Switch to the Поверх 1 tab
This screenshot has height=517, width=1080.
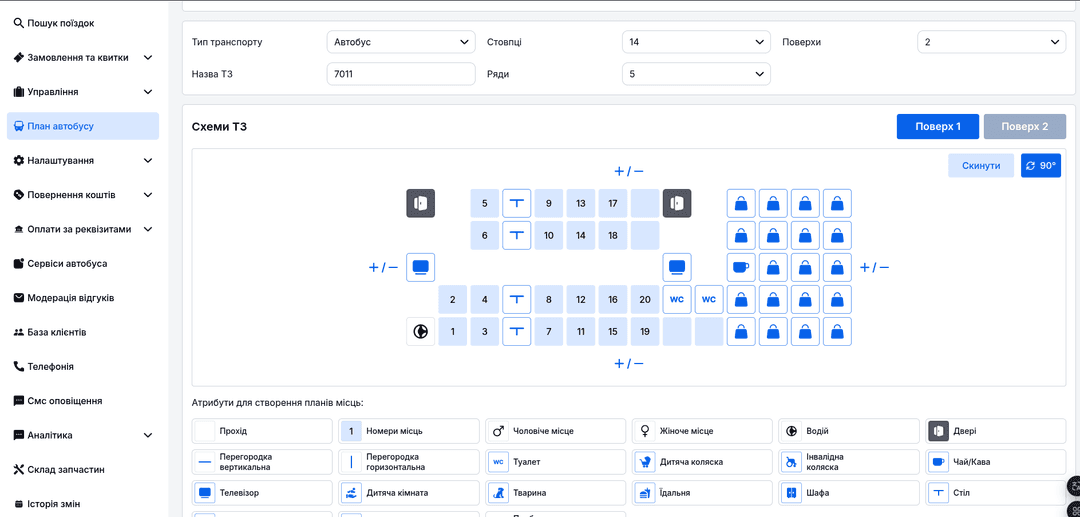[937, 127]
